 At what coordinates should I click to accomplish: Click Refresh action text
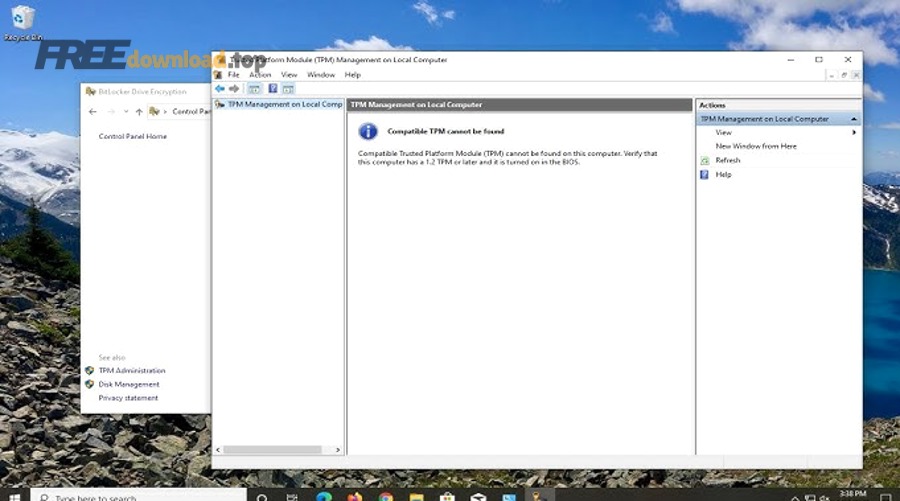pyautogui.click(x=728, y=161)
